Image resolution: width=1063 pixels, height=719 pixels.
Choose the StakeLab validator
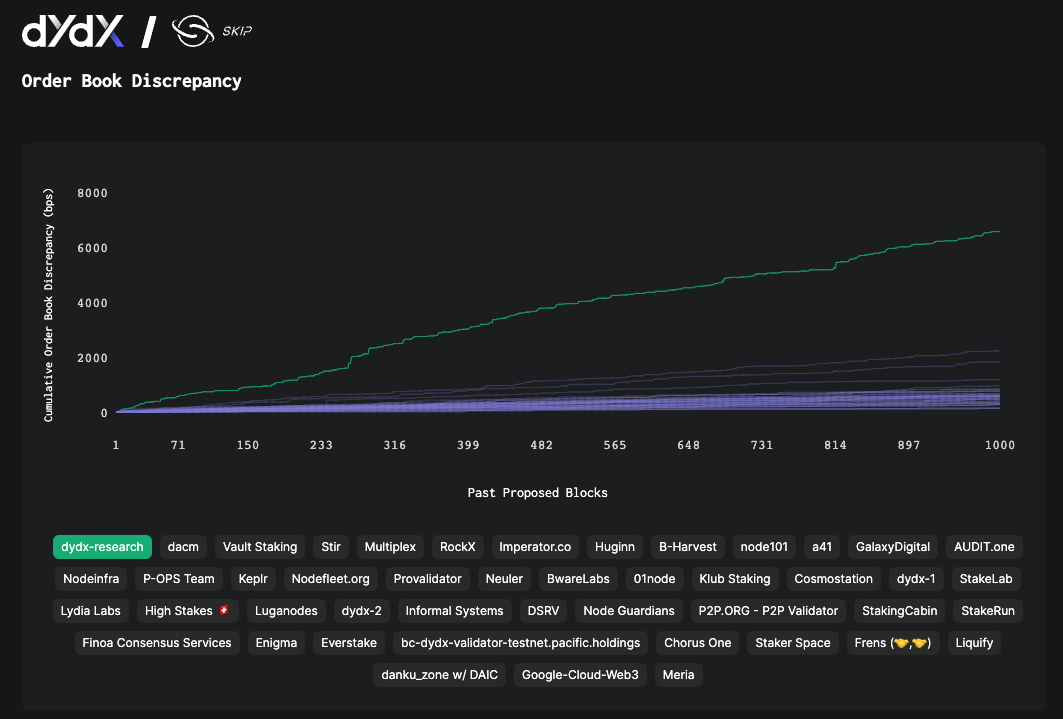(986, 579)
